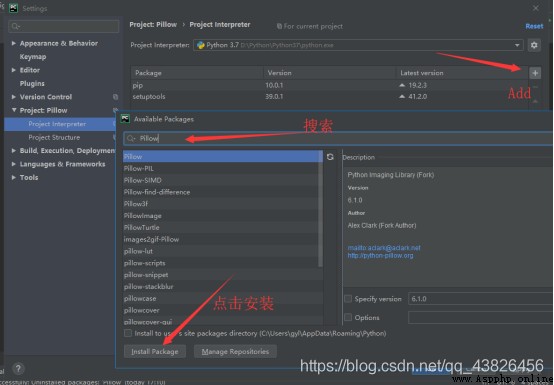Click the Settings search magnifier icon
This screenshot has width=554, height=385.
[x=16, y=26]
